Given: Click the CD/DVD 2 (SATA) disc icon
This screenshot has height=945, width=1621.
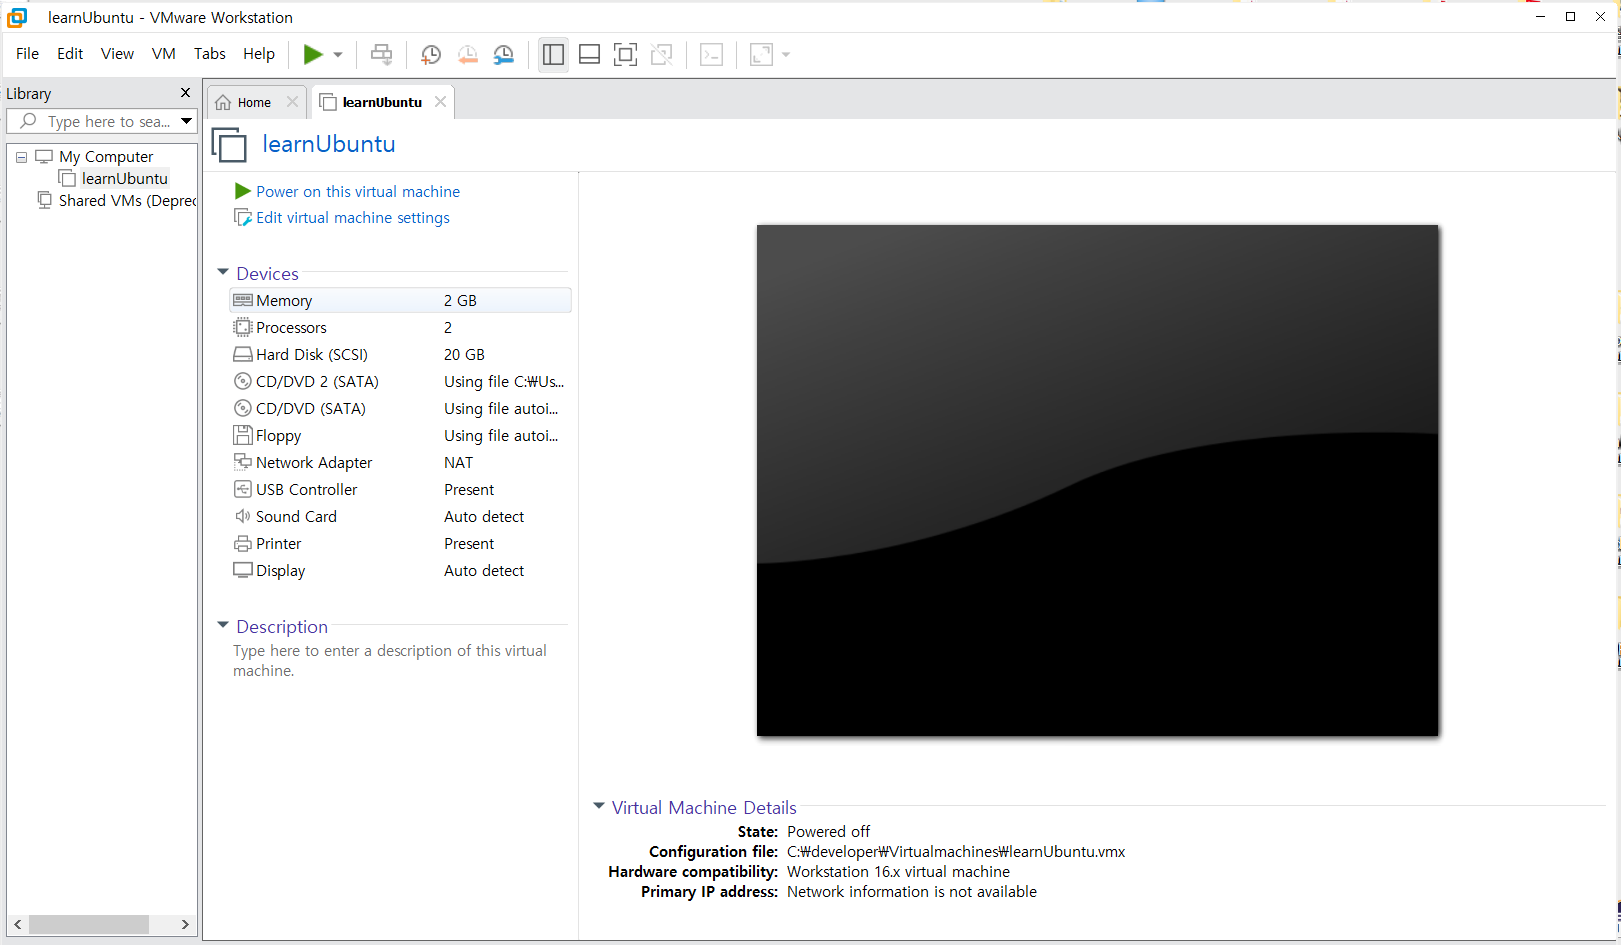Looking at the screenshot, I should (243, 381).
